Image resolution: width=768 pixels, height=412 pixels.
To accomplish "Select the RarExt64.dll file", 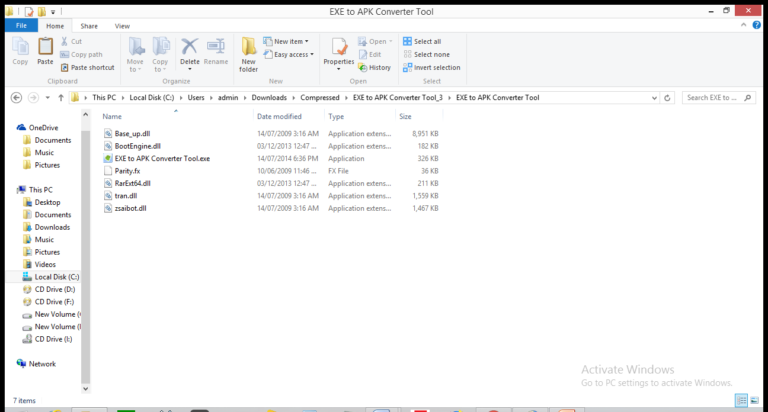I will [x=132, y=183].
